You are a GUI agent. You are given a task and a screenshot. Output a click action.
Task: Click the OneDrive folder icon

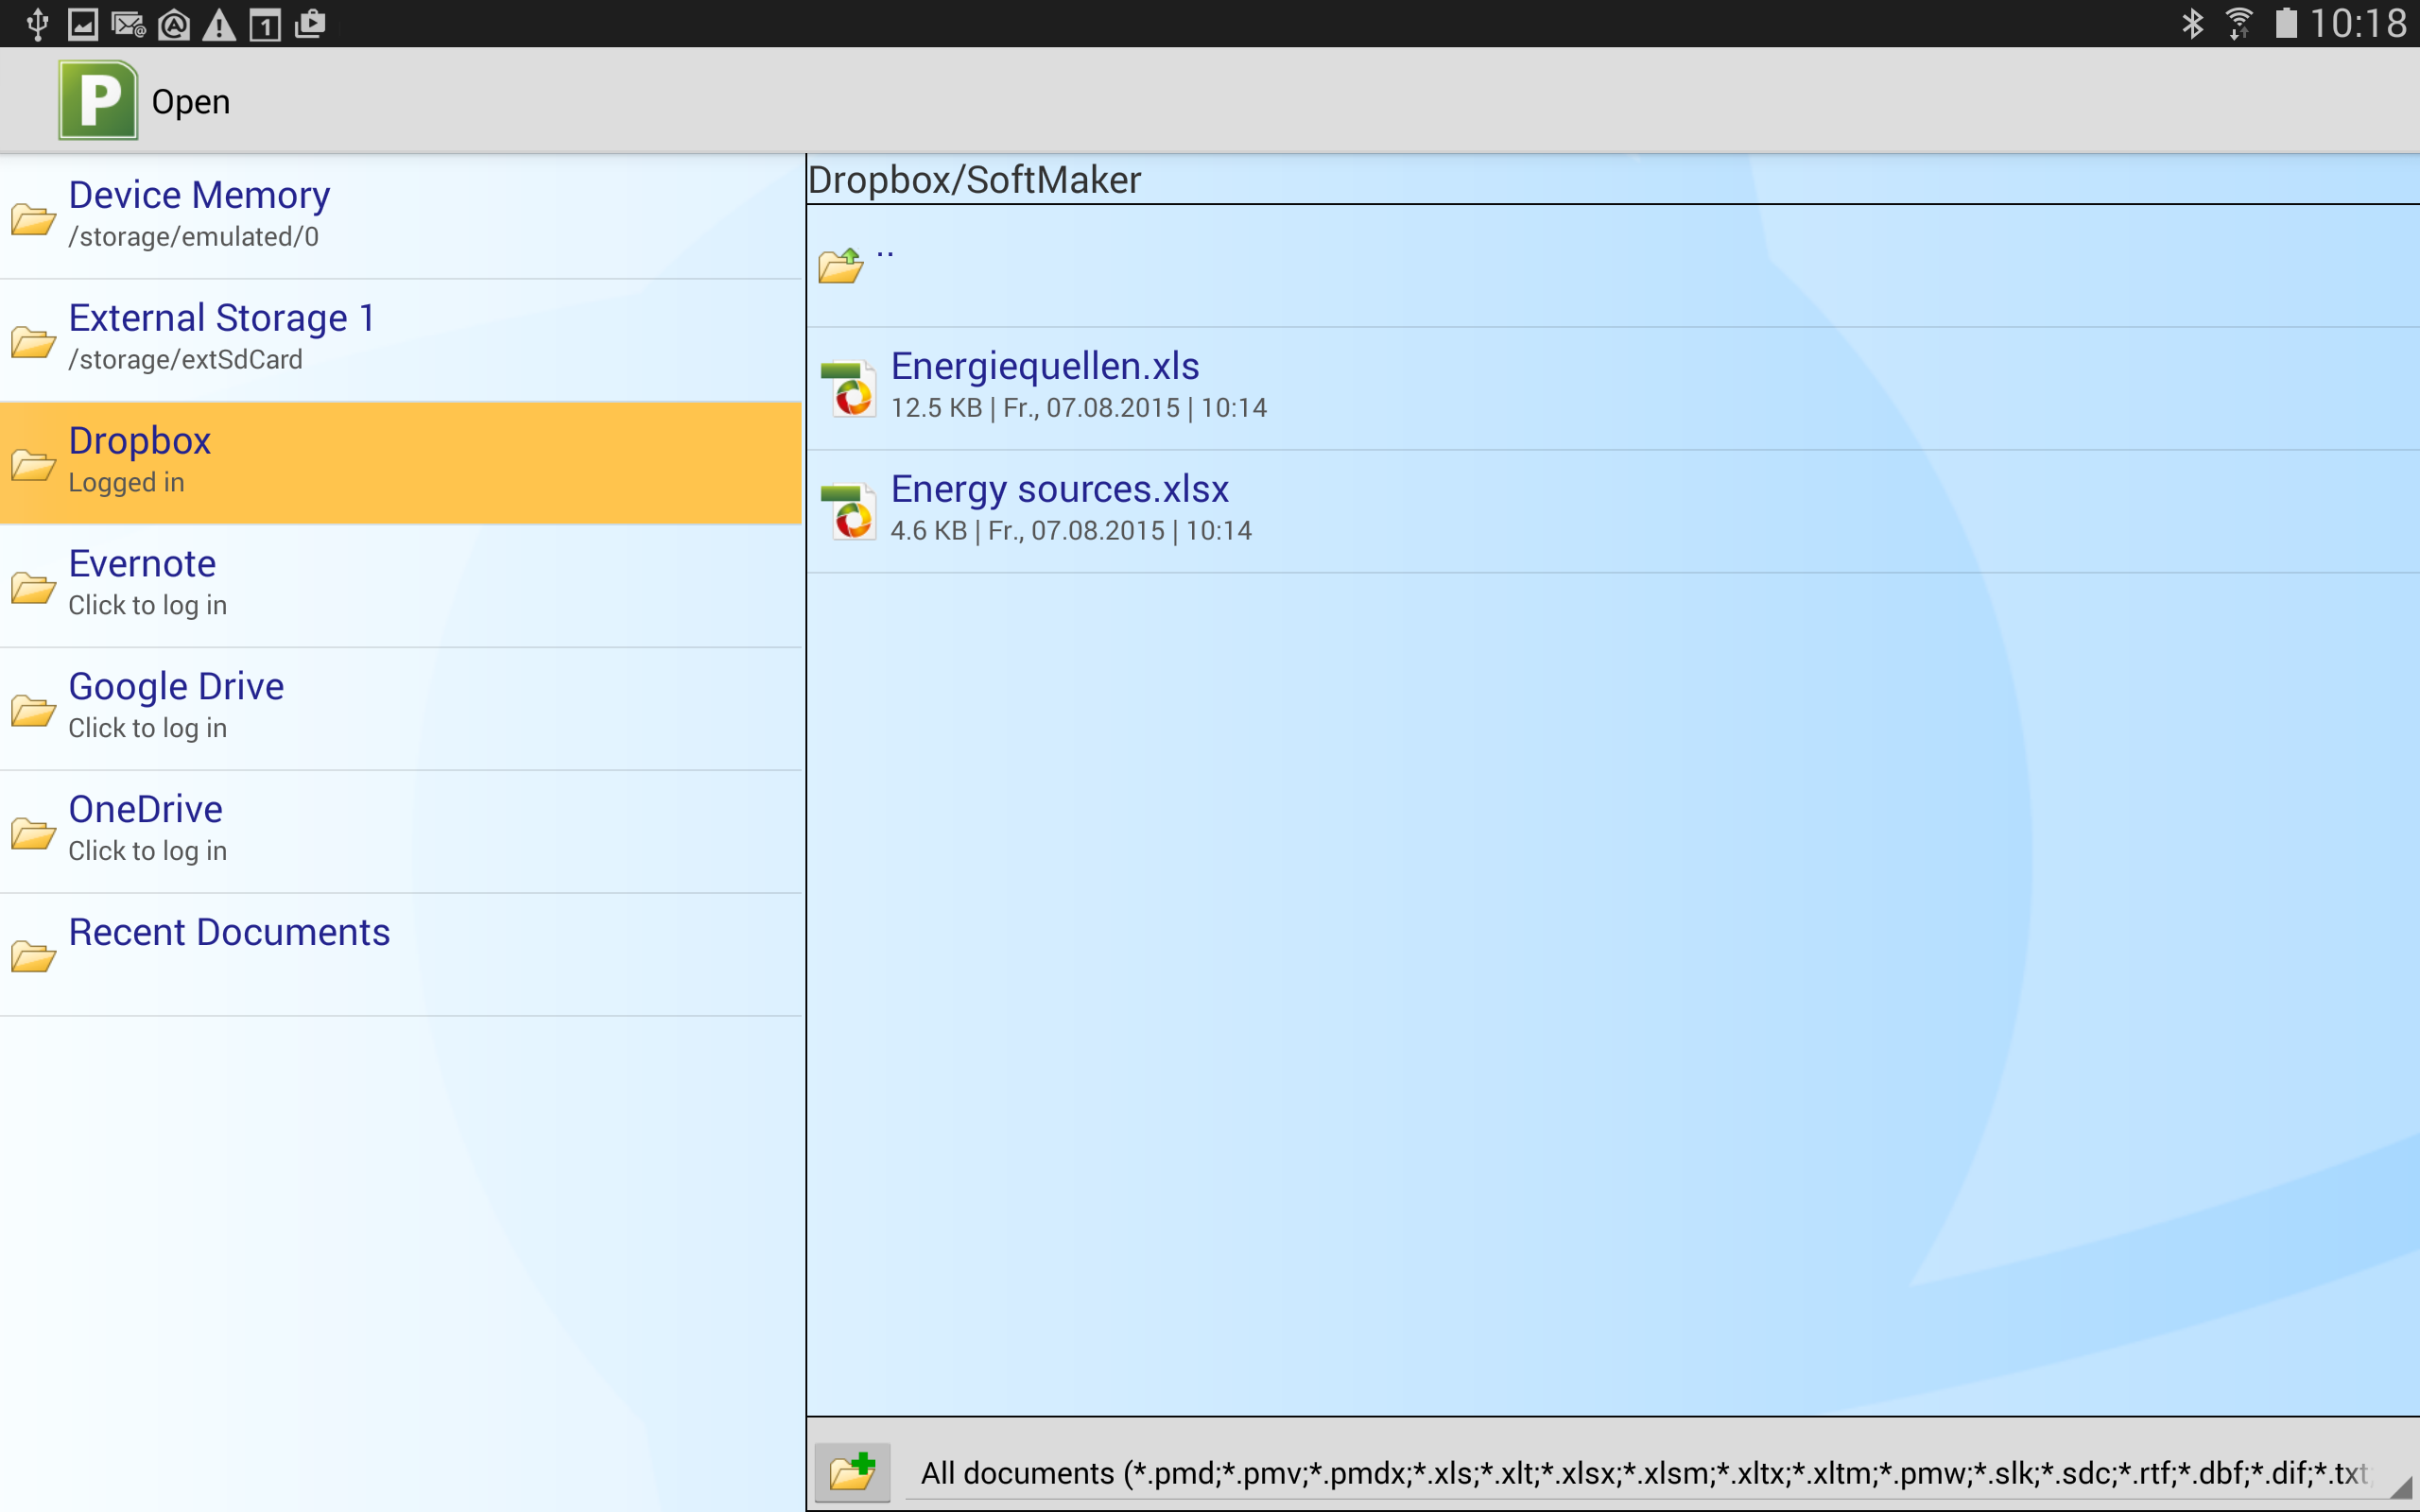[x=33, y=834]
